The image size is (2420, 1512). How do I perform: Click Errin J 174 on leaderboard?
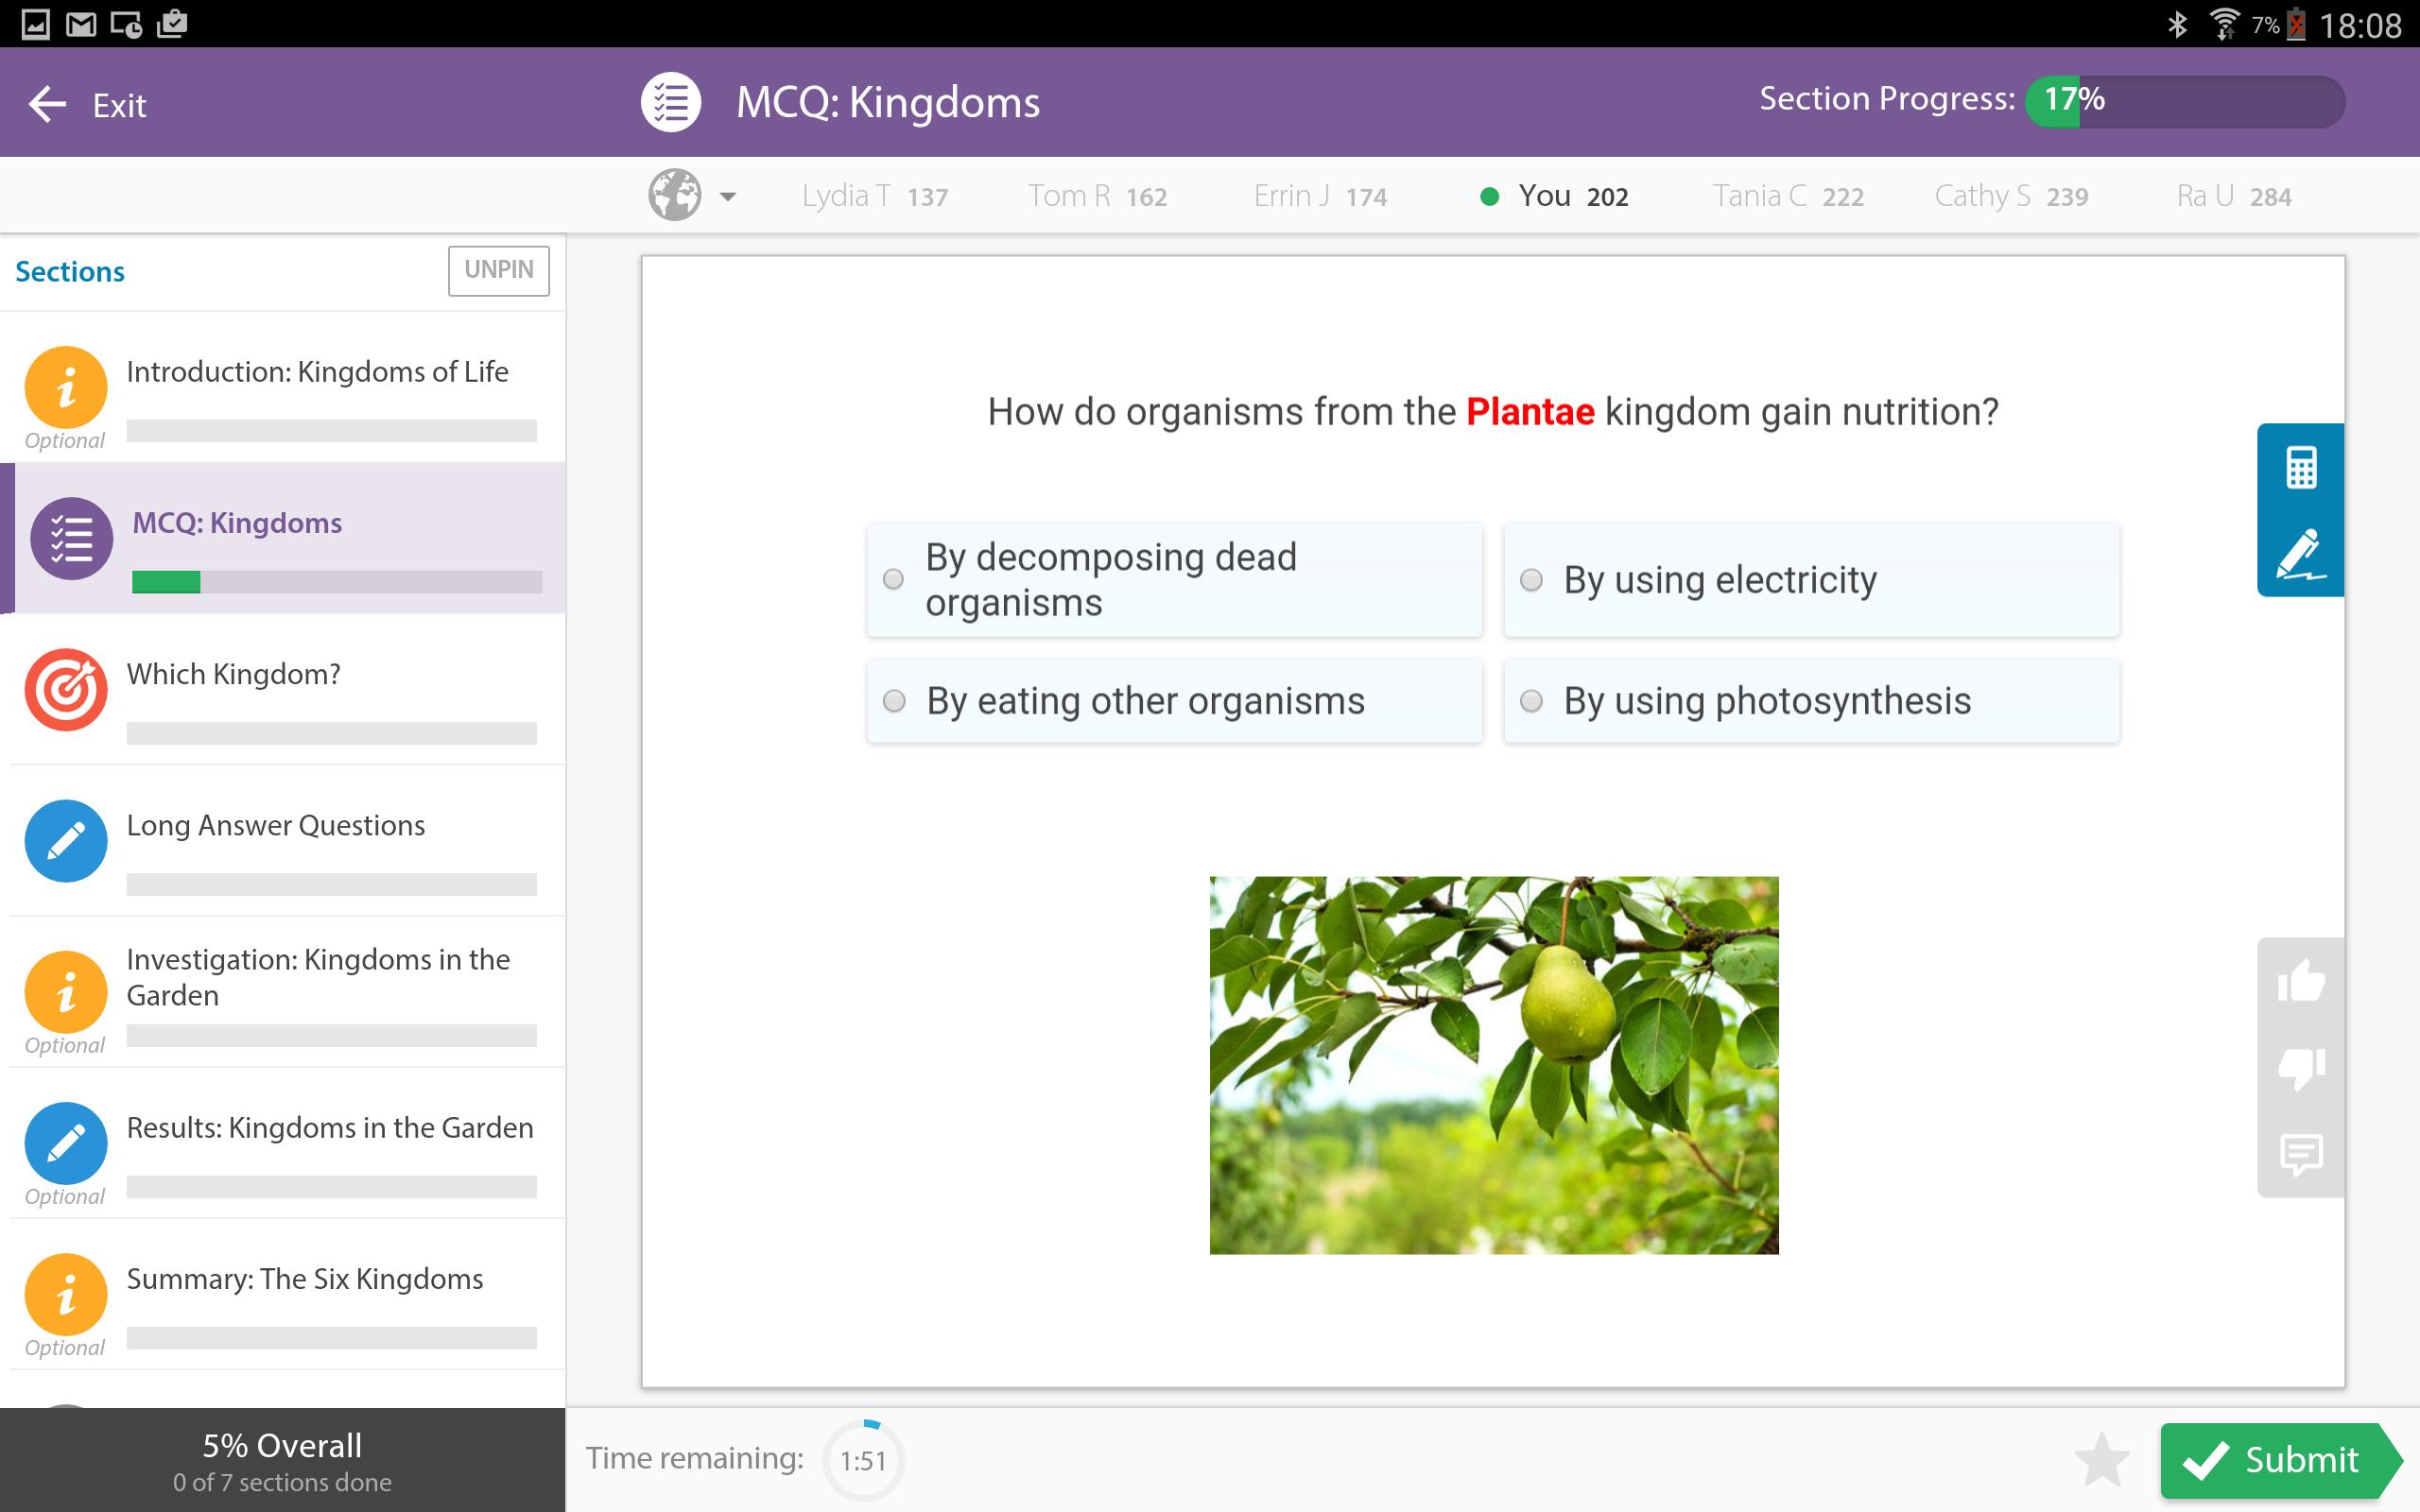coord(1320,196)
